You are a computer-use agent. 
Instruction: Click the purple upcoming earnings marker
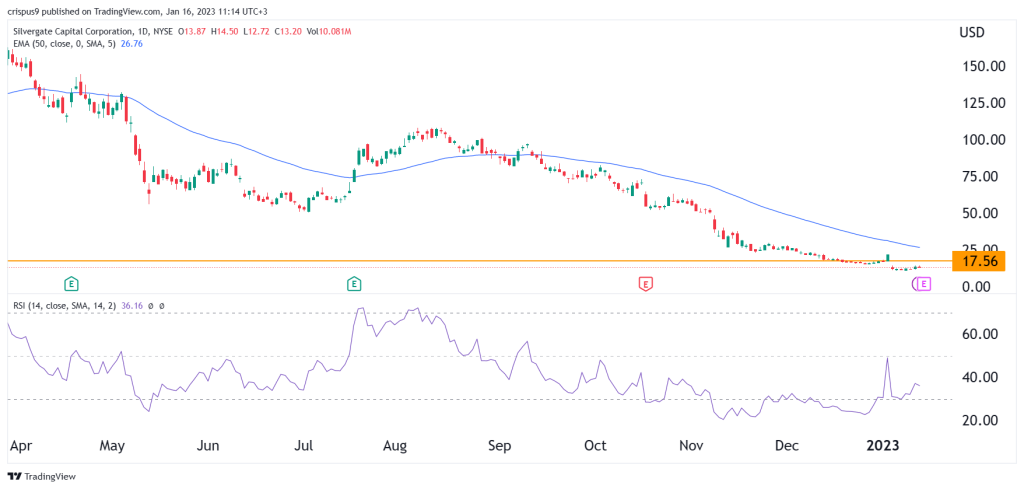(x=921, y=284)
